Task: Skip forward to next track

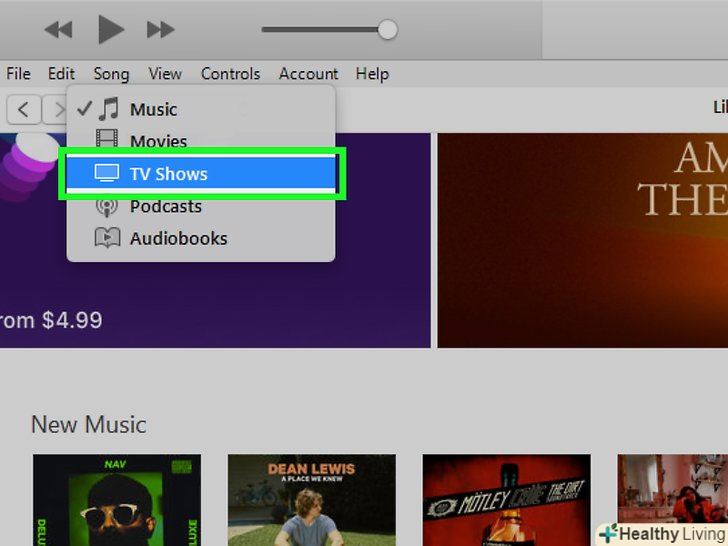Action: [x=161, y=30]
